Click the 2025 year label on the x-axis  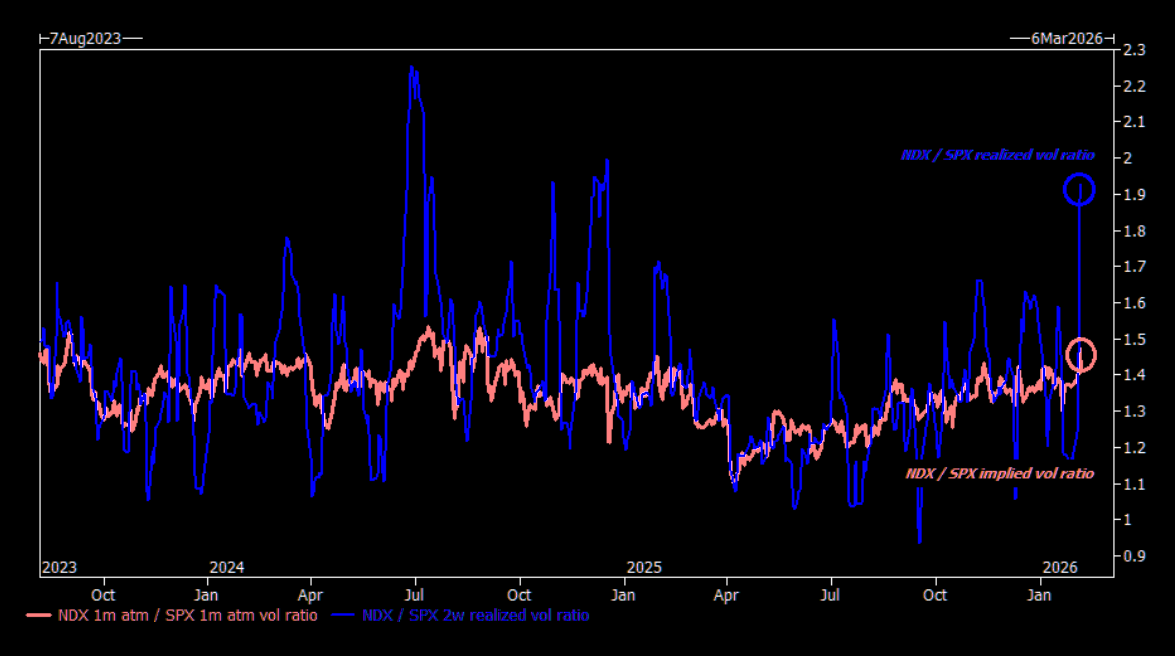(x=644, y=567)
